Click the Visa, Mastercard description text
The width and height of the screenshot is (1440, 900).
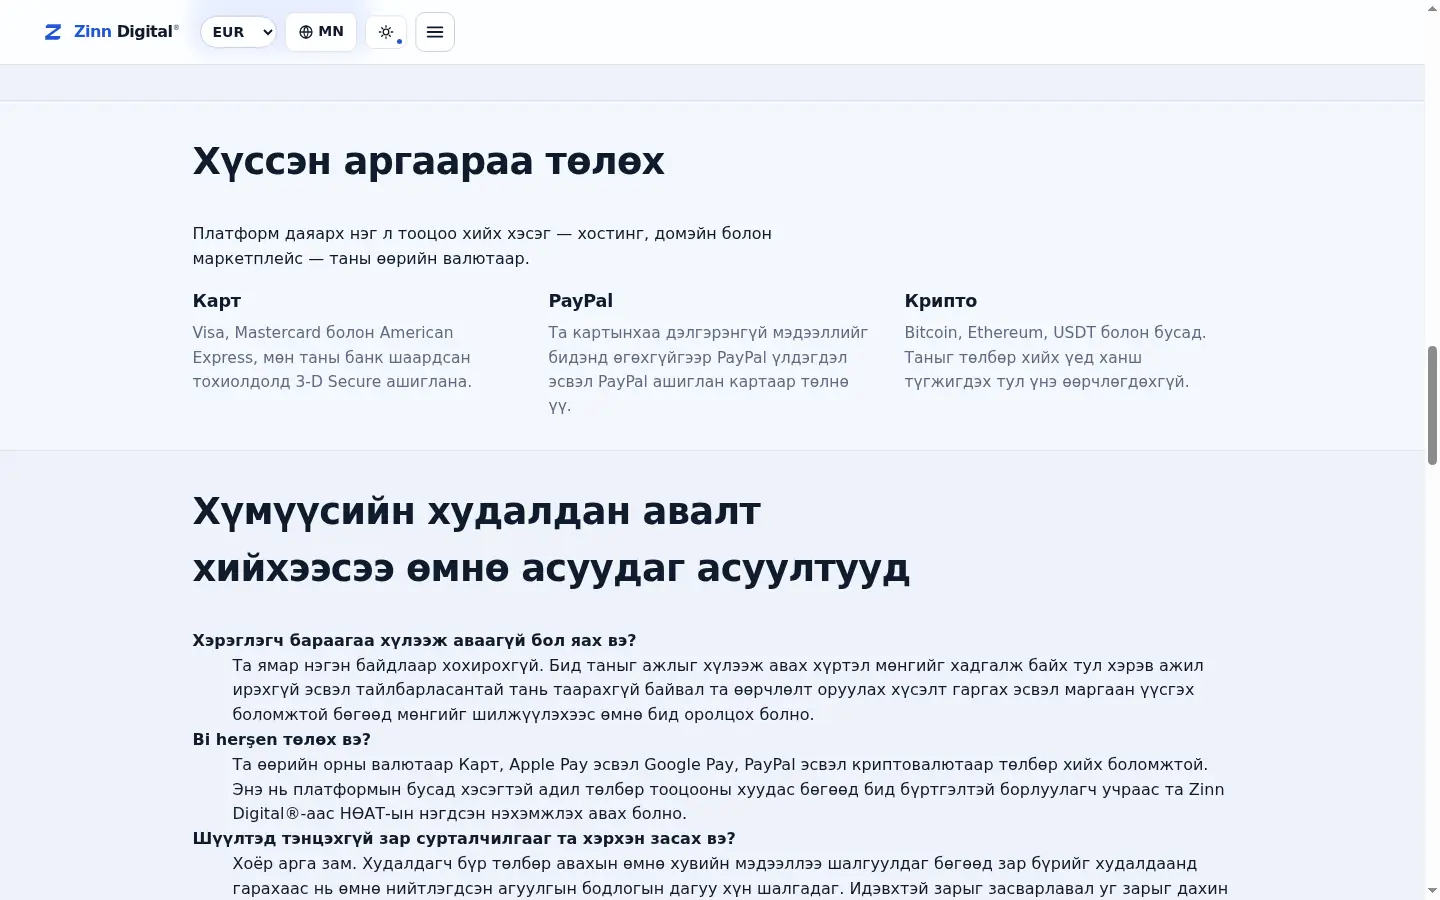tap(332, 357)
